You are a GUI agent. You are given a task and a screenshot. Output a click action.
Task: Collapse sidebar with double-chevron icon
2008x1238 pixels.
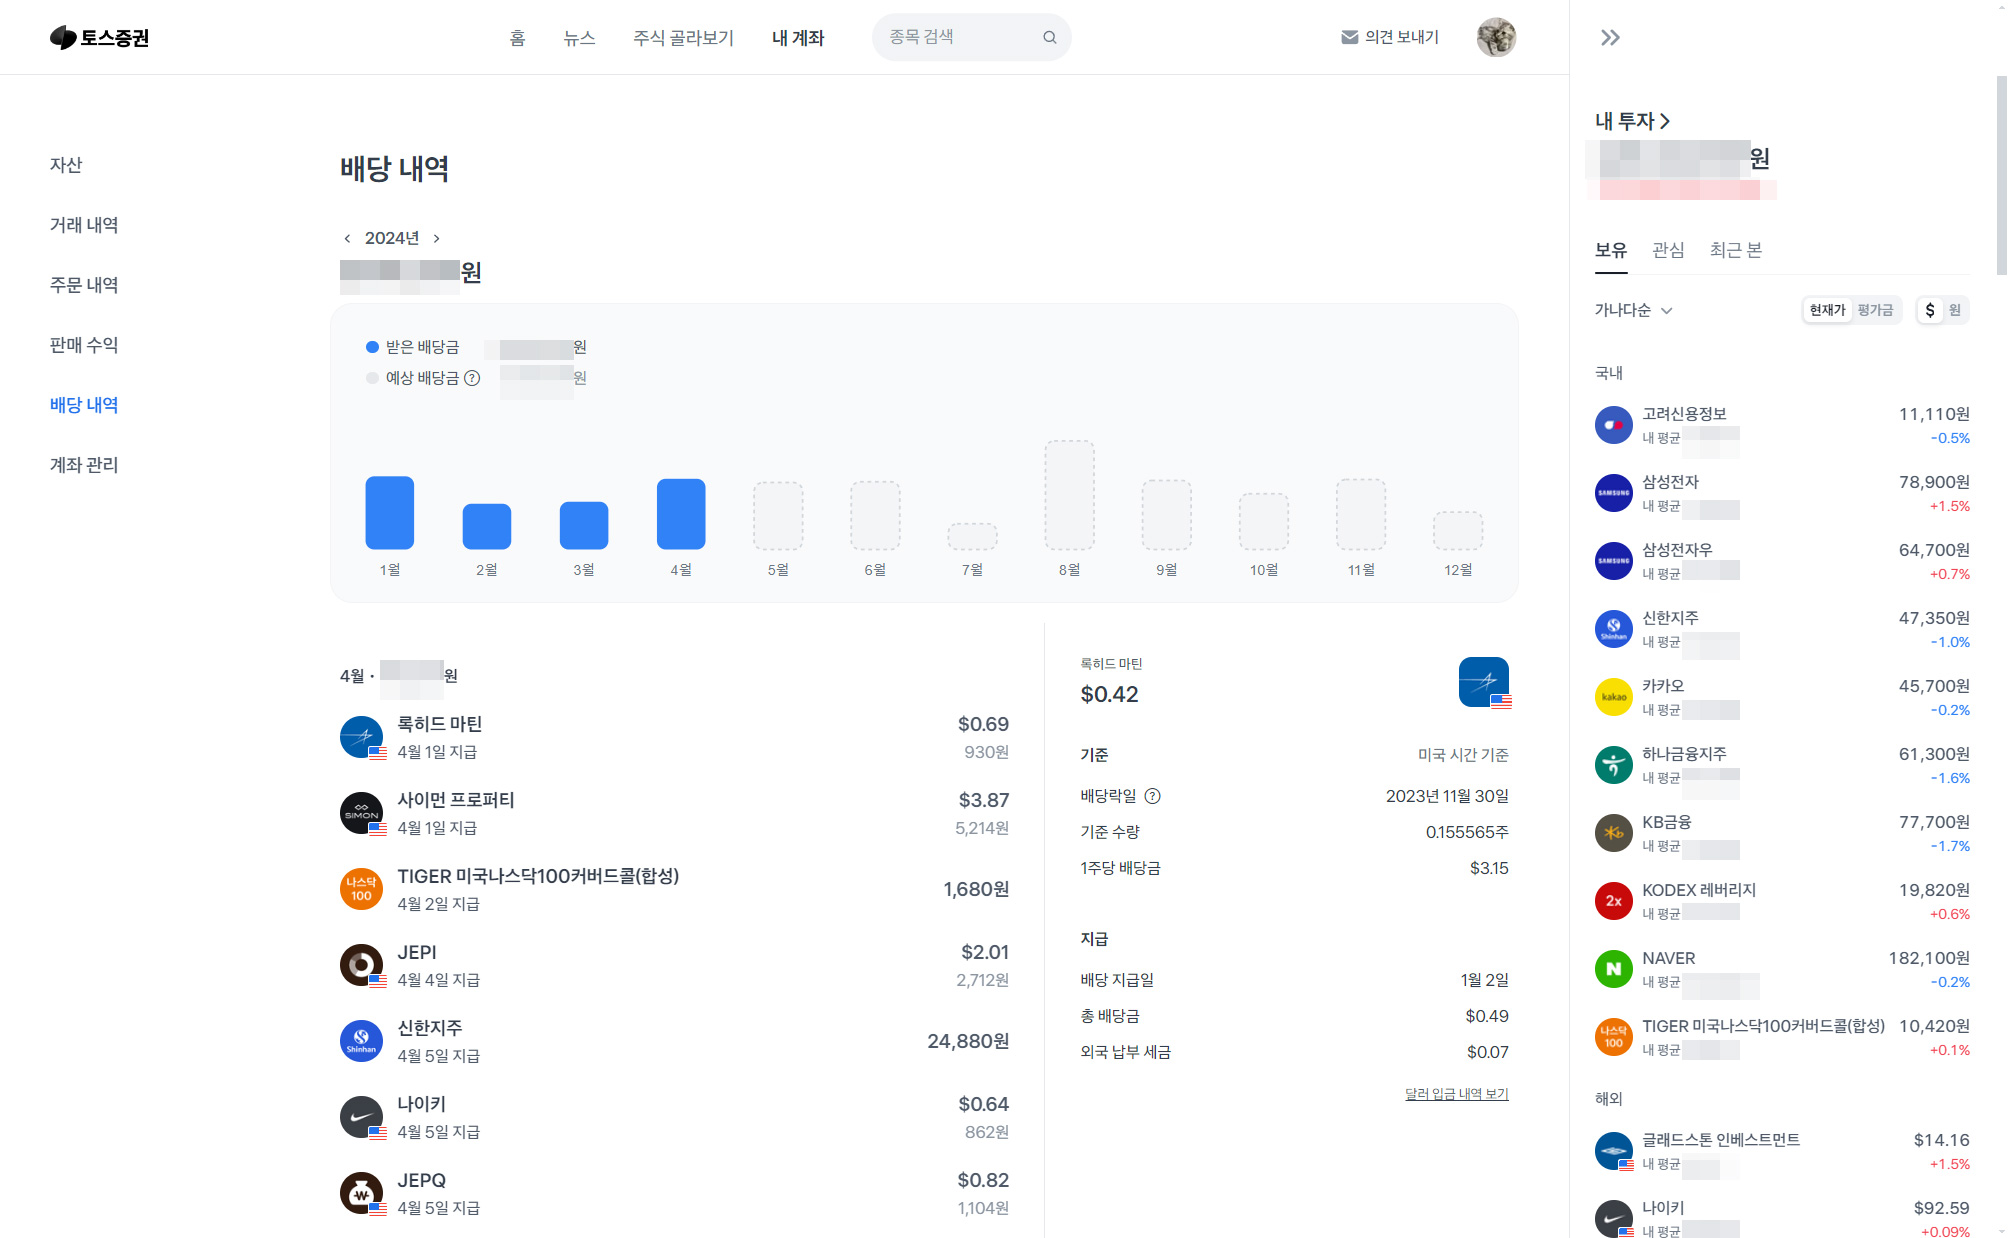(x=1610, y=38)
